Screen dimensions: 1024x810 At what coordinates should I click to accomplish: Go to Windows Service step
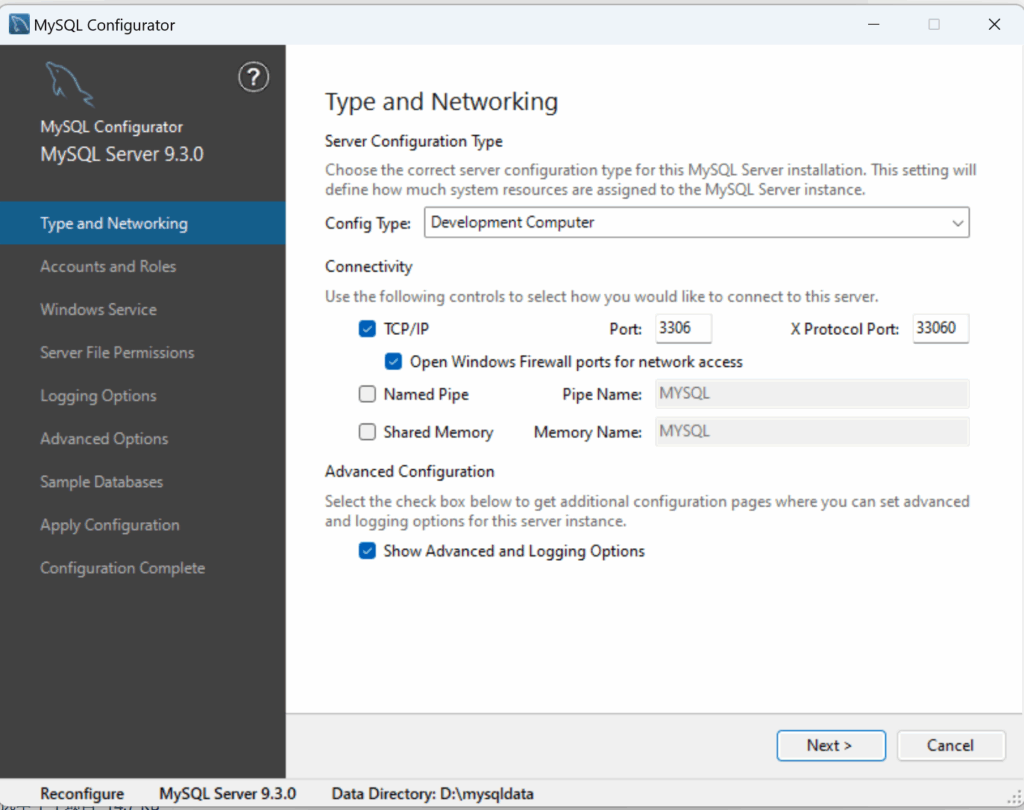tap(98, 310)
